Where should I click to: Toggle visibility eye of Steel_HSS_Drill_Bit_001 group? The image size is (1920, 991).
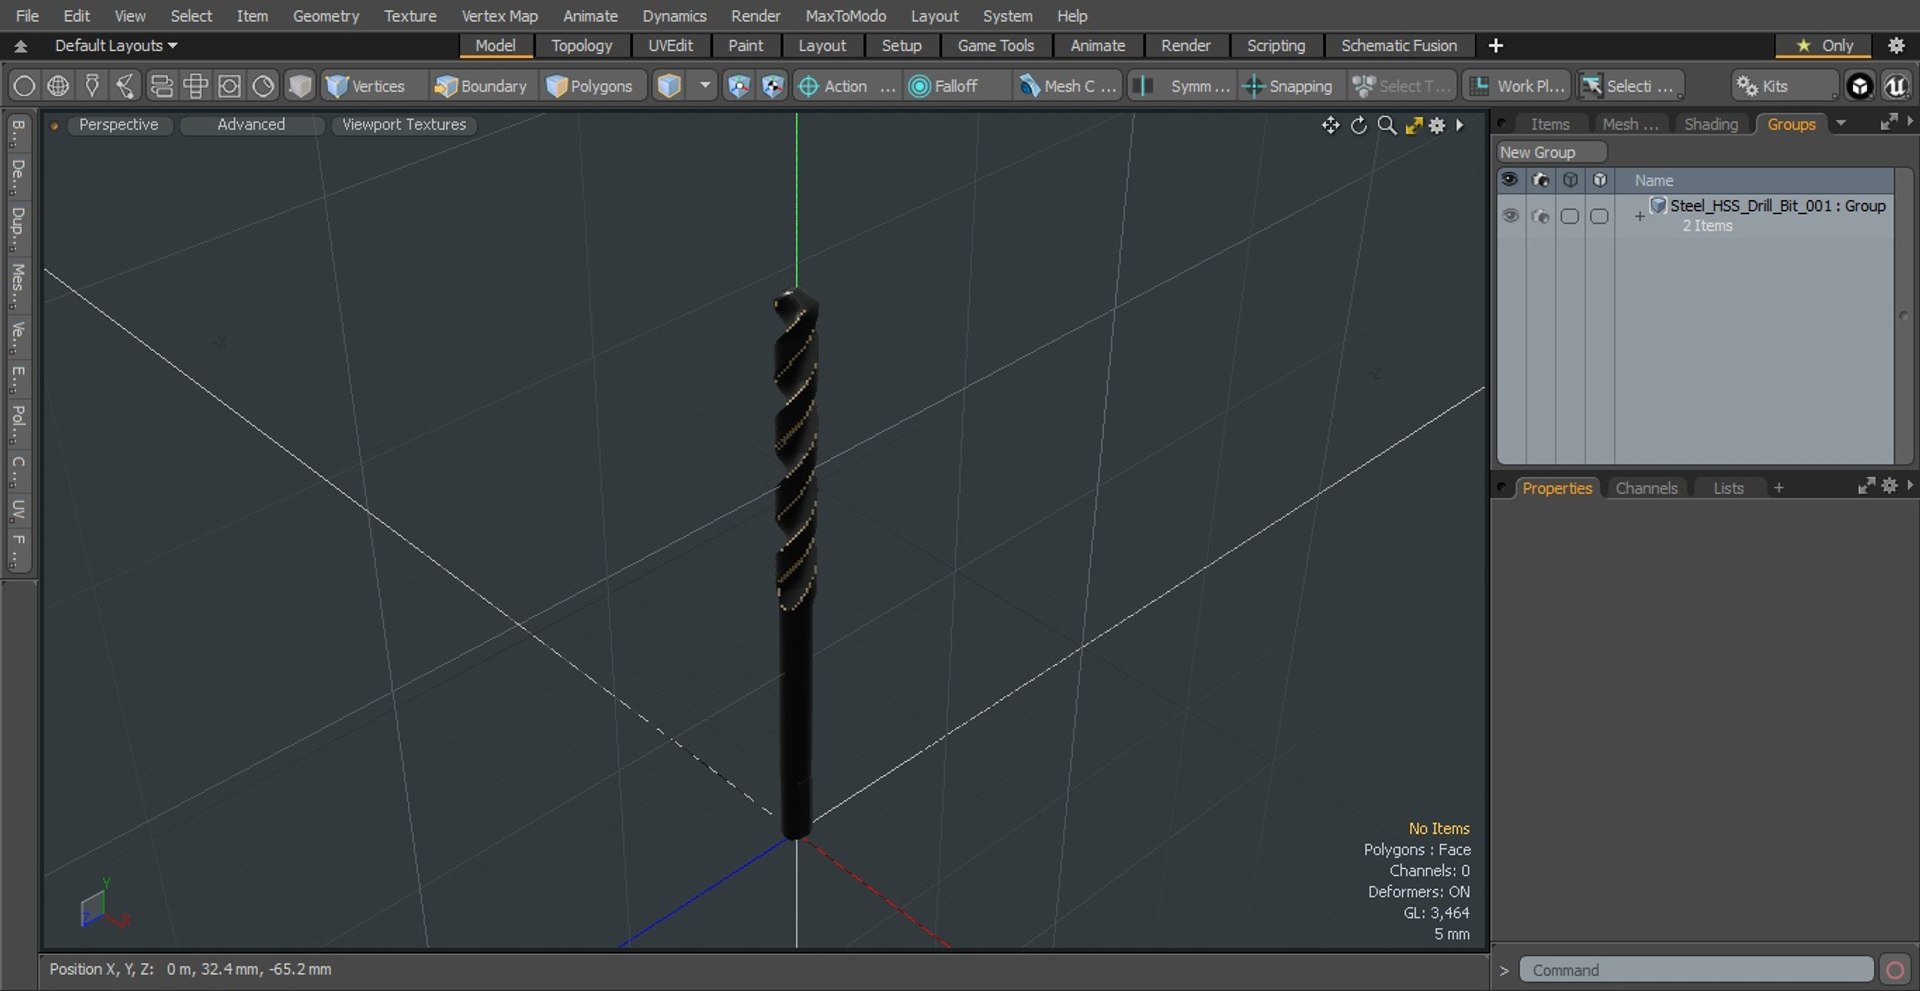click(x=1510, y=216)
